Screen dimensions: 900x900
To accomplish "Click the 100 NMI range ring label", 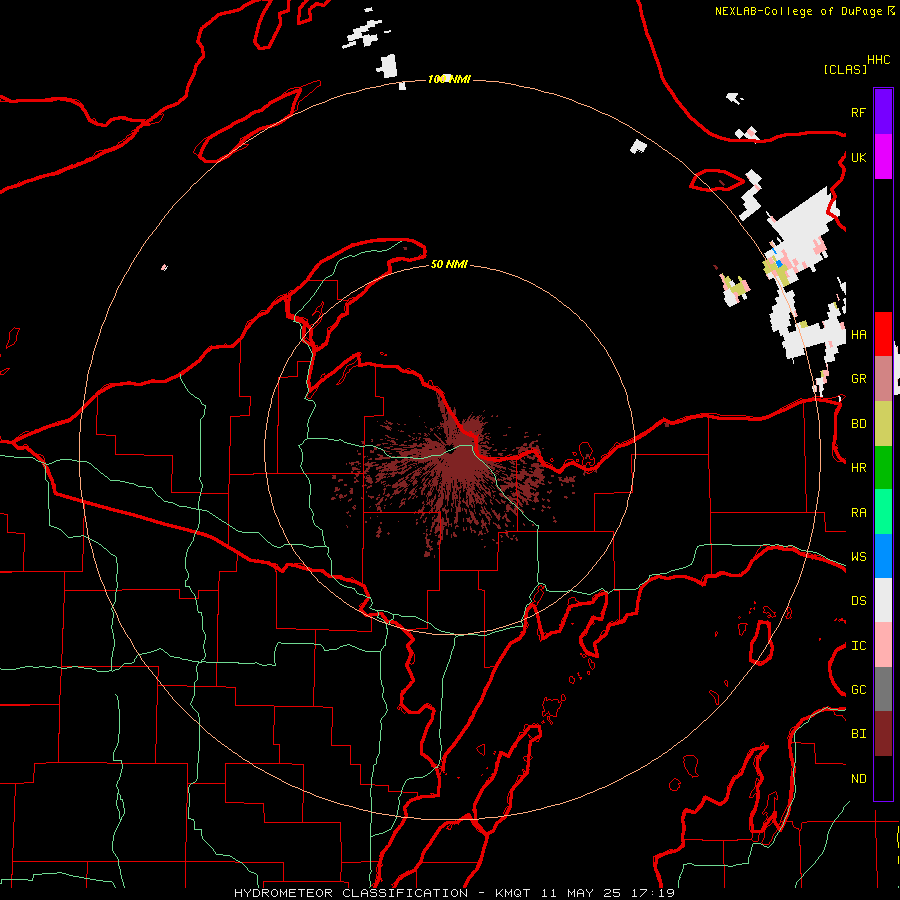I will click(449, 79).
